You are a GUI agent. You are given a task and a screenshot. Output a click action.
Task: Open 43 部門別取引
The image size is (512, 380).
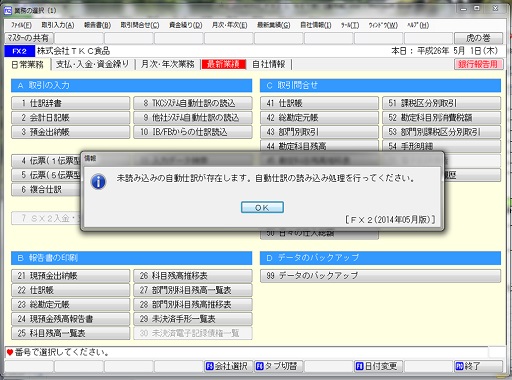[x=319, y=132]
